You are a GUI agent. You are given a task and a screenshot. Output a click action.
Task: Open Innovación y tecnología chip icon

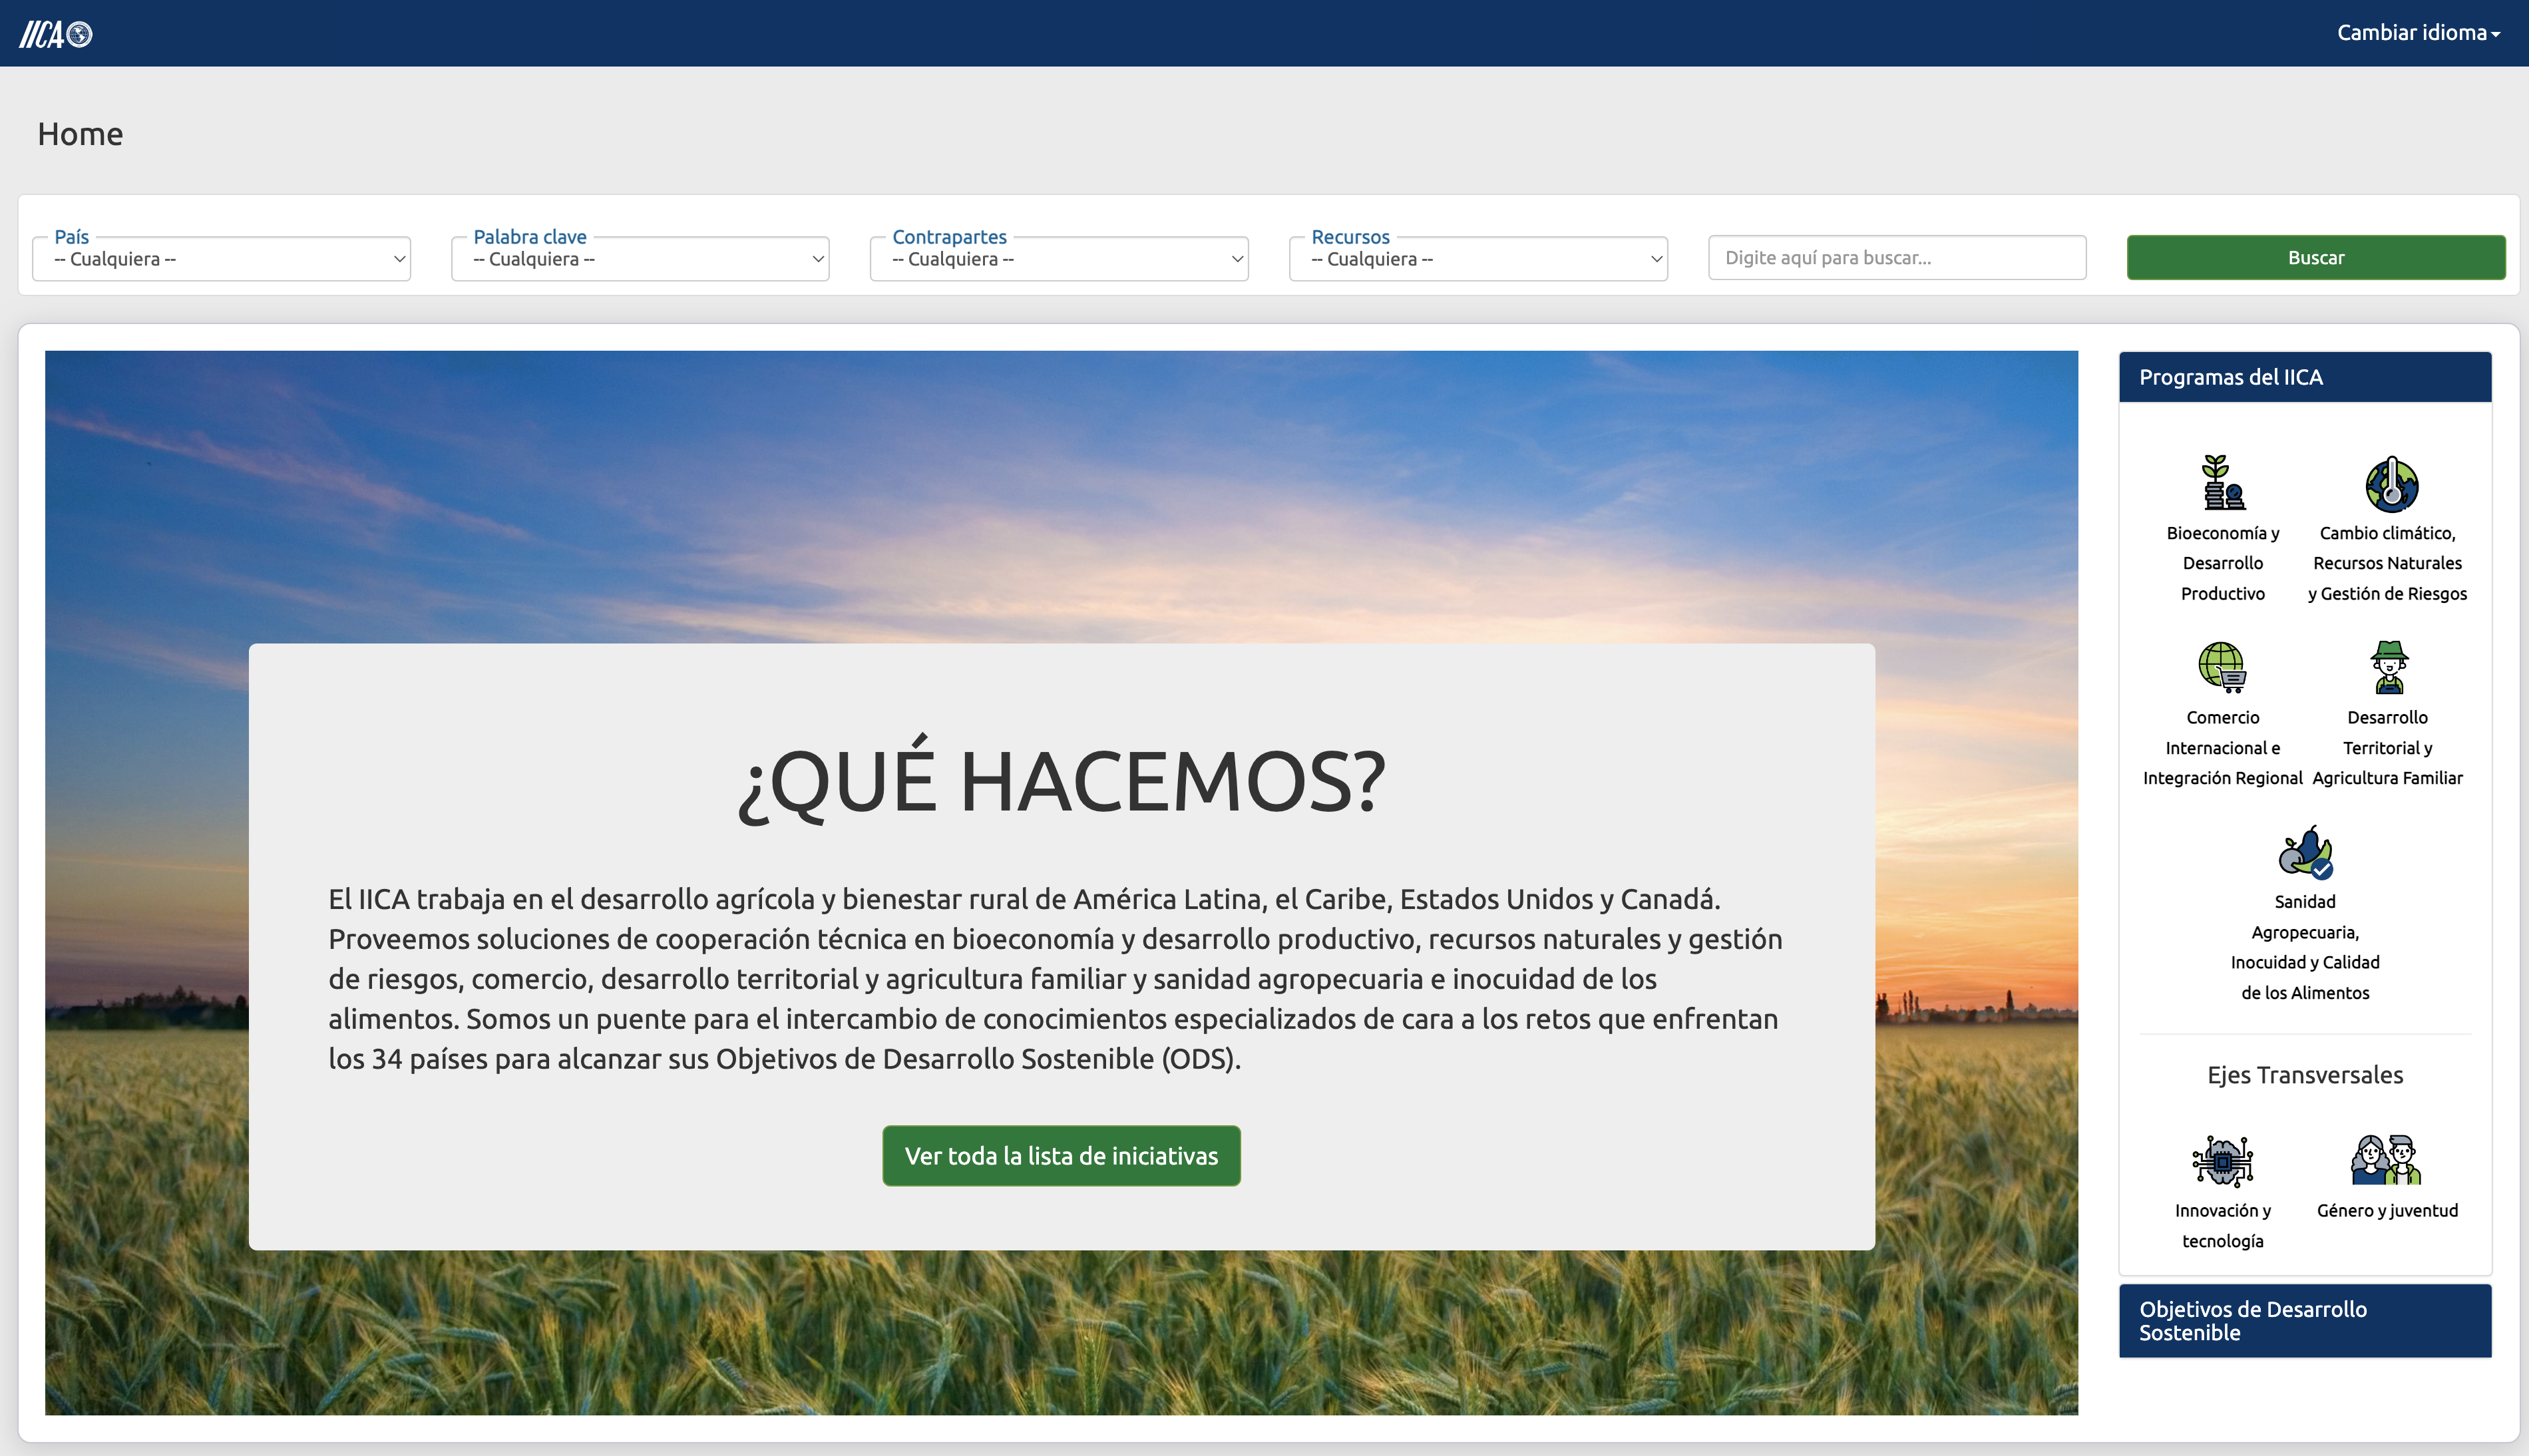[2222, 1160]
